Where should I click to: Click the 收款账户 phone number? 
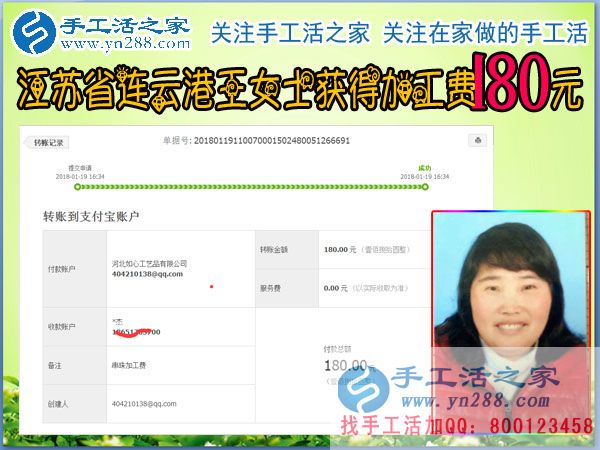click(x=136, y=332)
